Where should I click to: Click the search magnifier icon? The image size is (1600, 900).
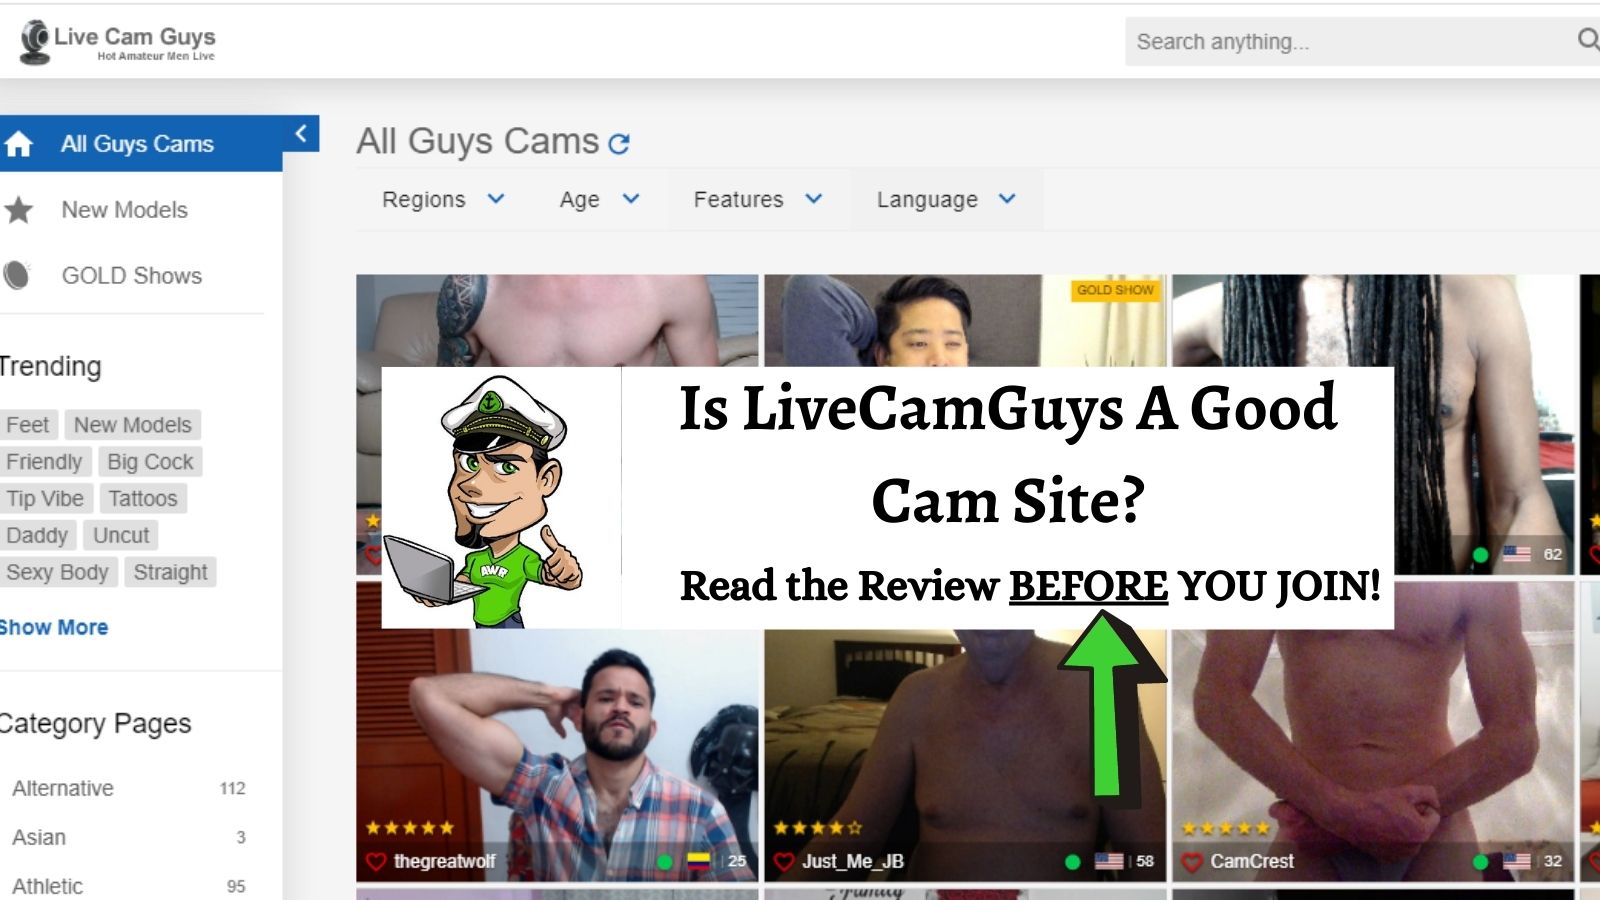[1587, 40]
